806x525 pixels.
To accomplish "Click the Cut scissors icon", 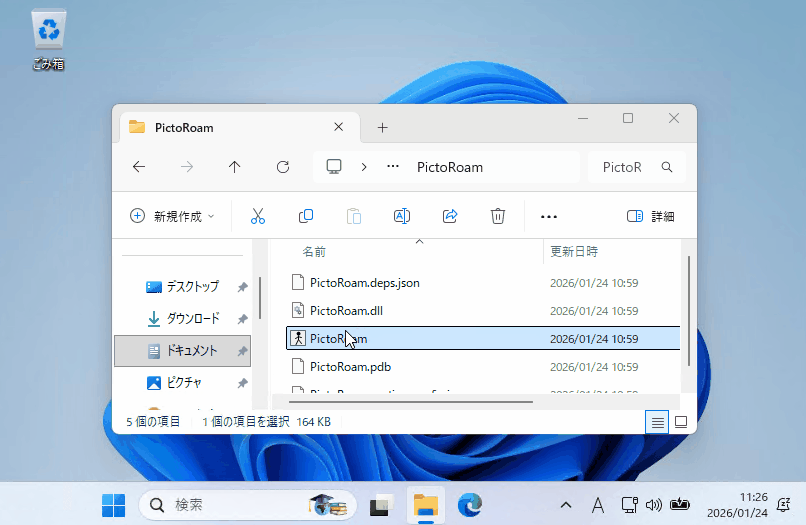I will [257, 216].
